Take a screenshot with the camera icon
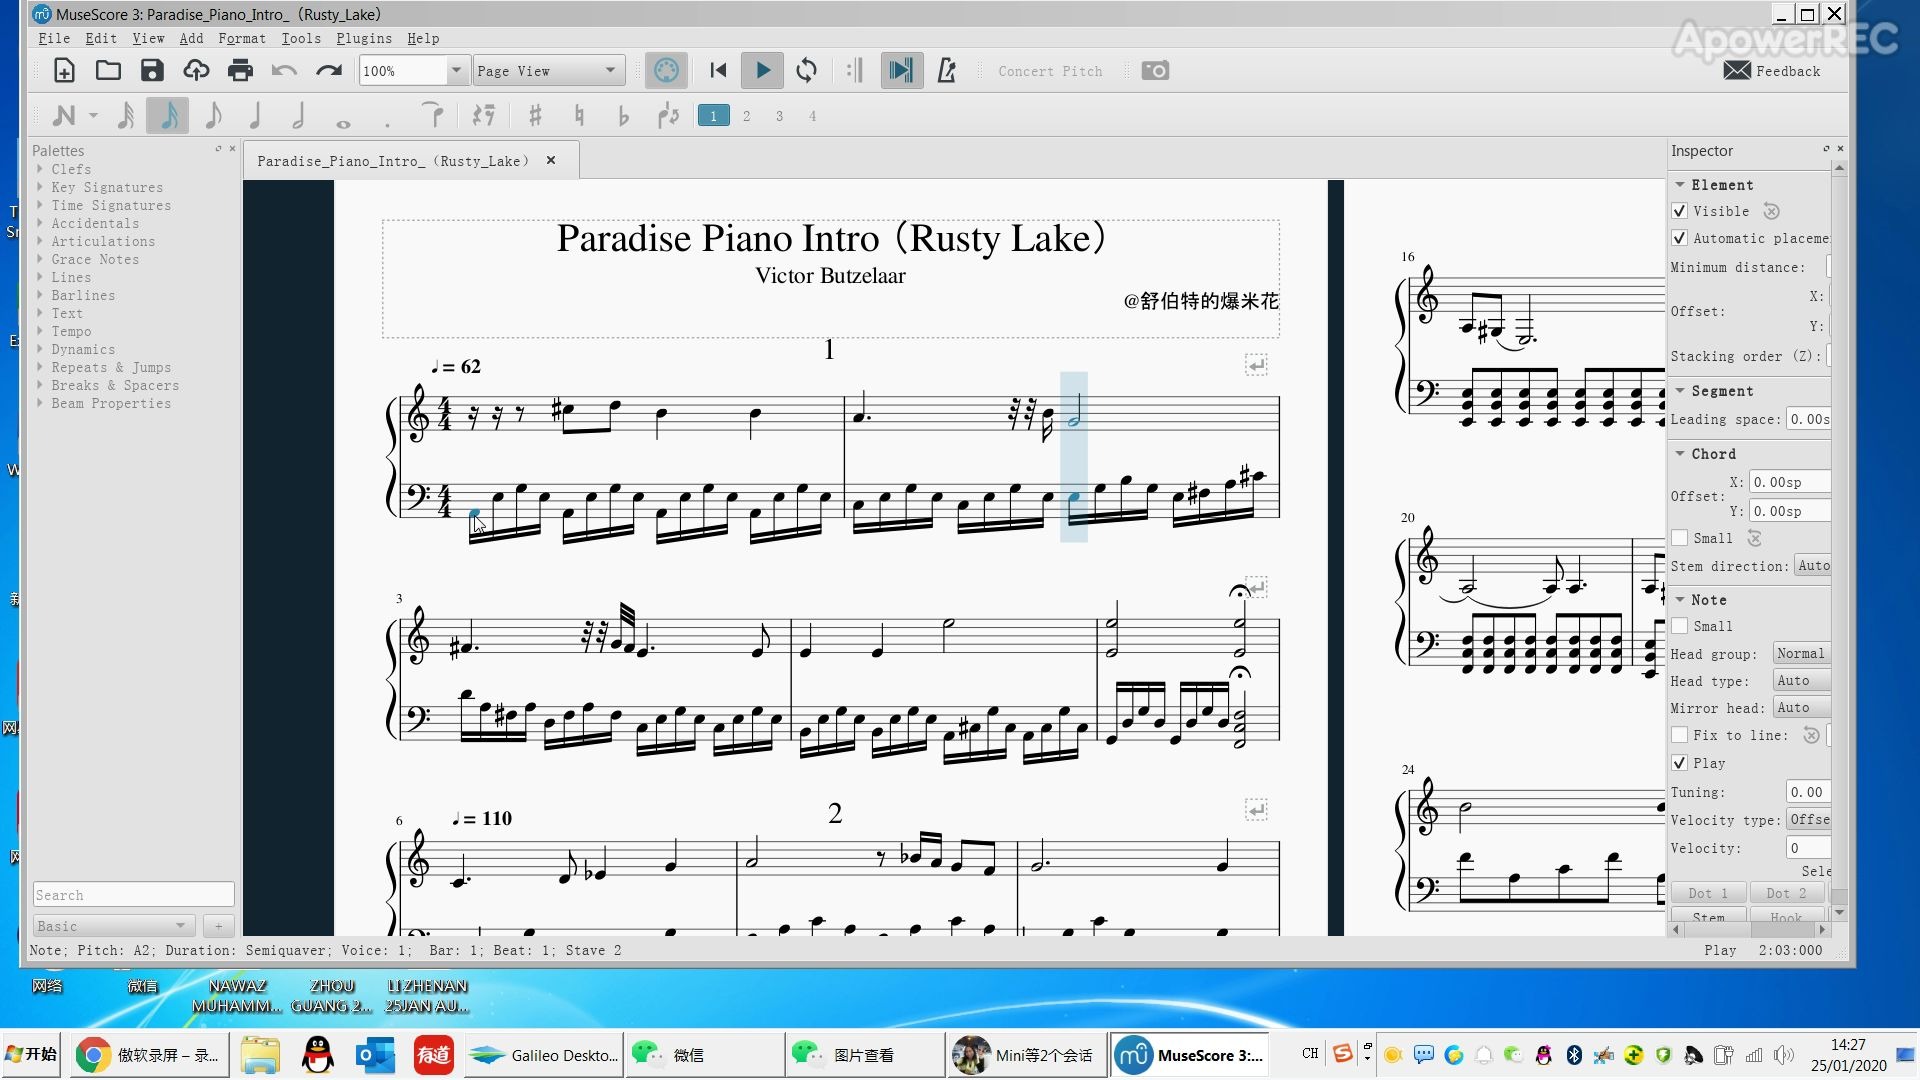This screenshot has width=1920, height=1080. pos(1155,71)
